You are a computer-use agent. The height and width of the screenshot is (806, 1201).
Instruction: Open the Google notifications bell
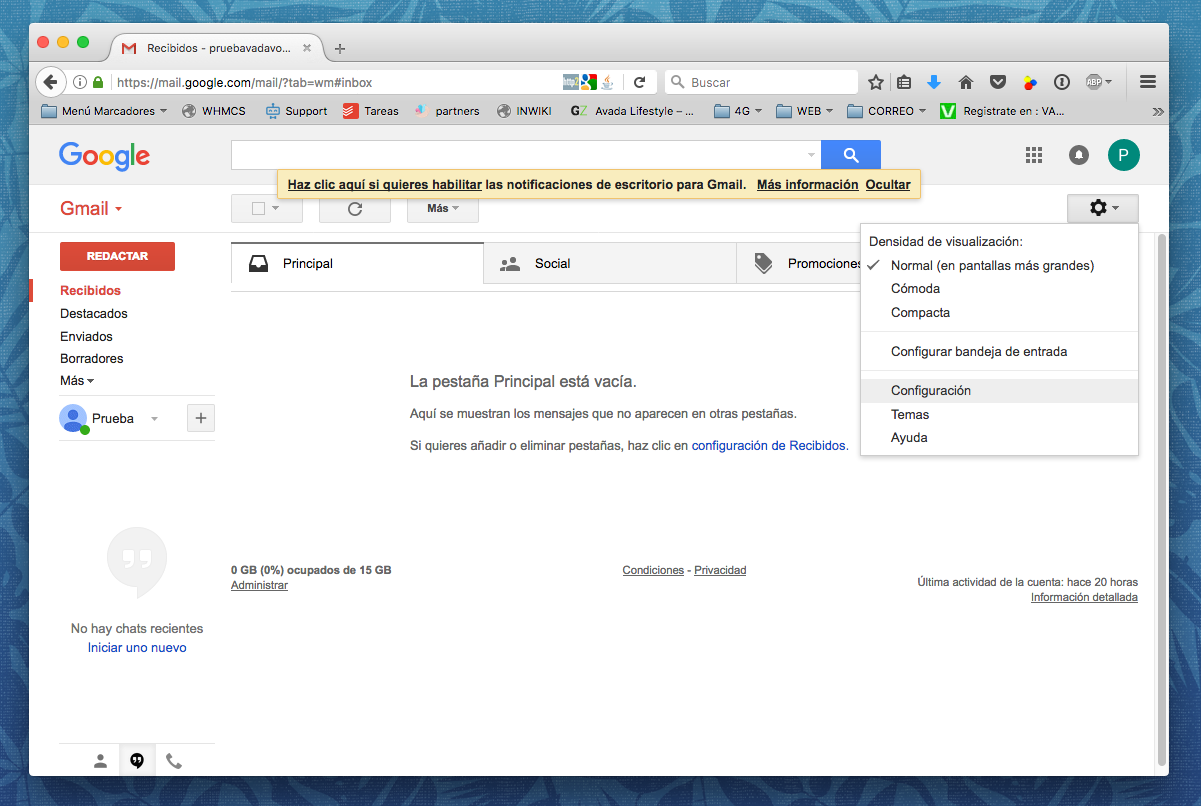pos(1079,155)
